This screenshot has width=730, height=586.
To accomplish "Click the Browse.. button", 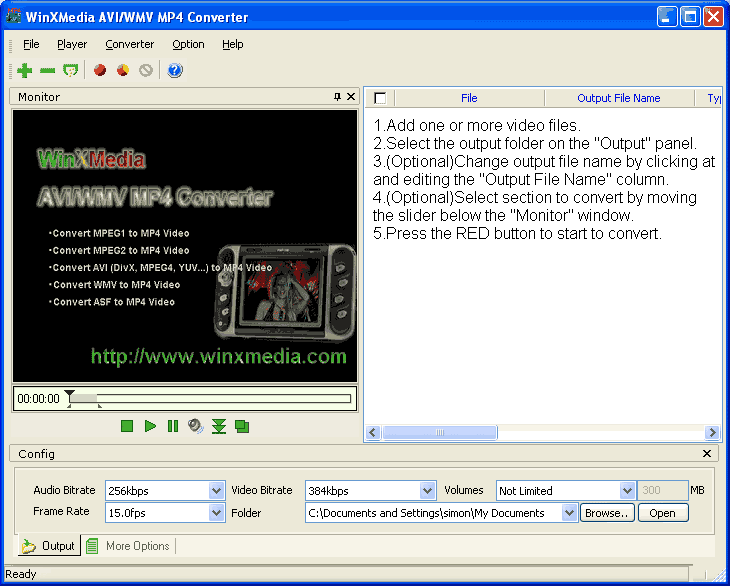I will (x=607, y=513).
